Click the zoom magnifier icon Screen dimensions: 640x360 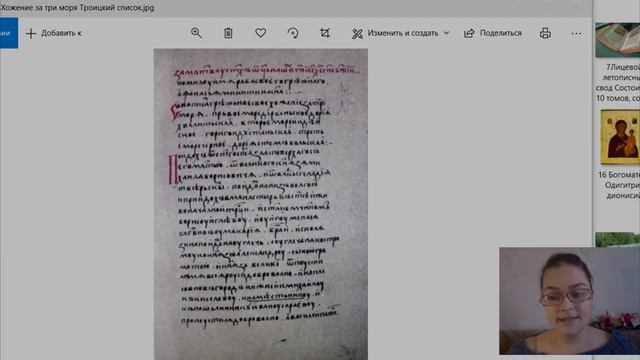tap(196, 33)
